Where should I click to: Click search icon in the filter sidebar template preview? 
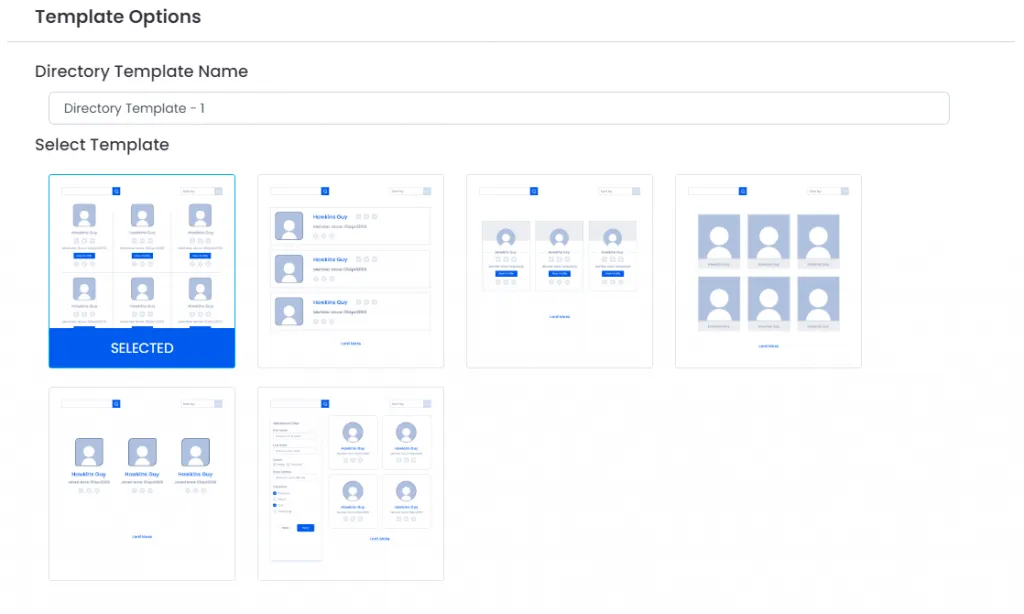click(325, 404)
